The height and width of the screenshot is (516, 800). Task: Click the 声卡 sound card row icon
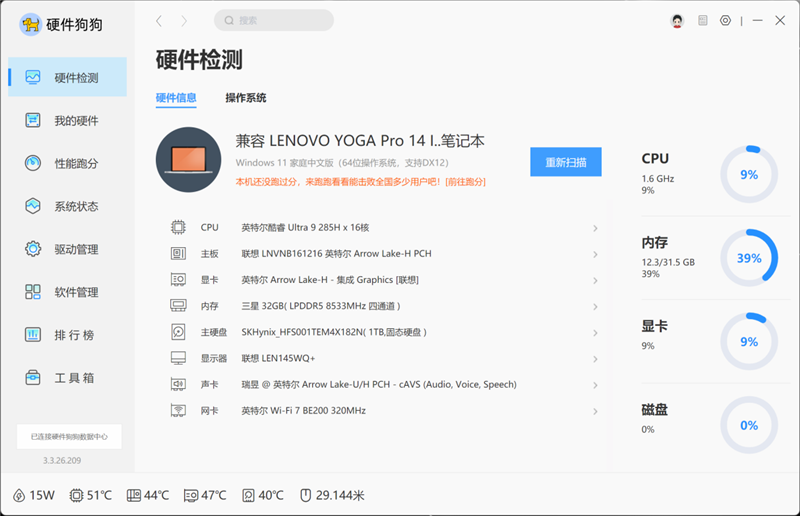tap(178, 384)
